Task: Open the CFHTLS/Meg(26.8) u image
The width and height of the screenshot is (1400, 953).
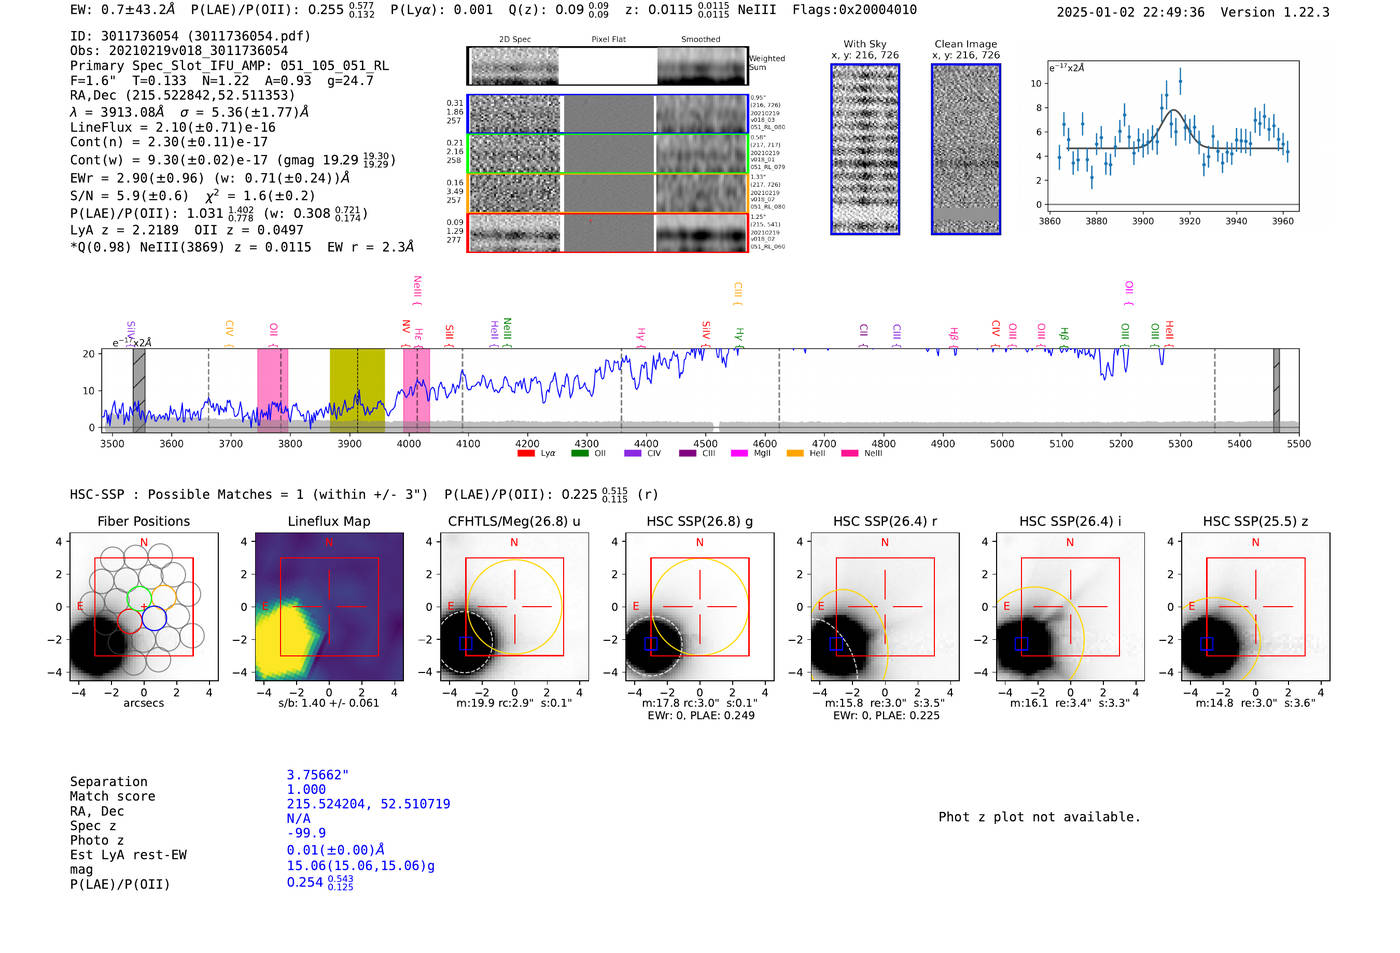Action: click(514, 607)
